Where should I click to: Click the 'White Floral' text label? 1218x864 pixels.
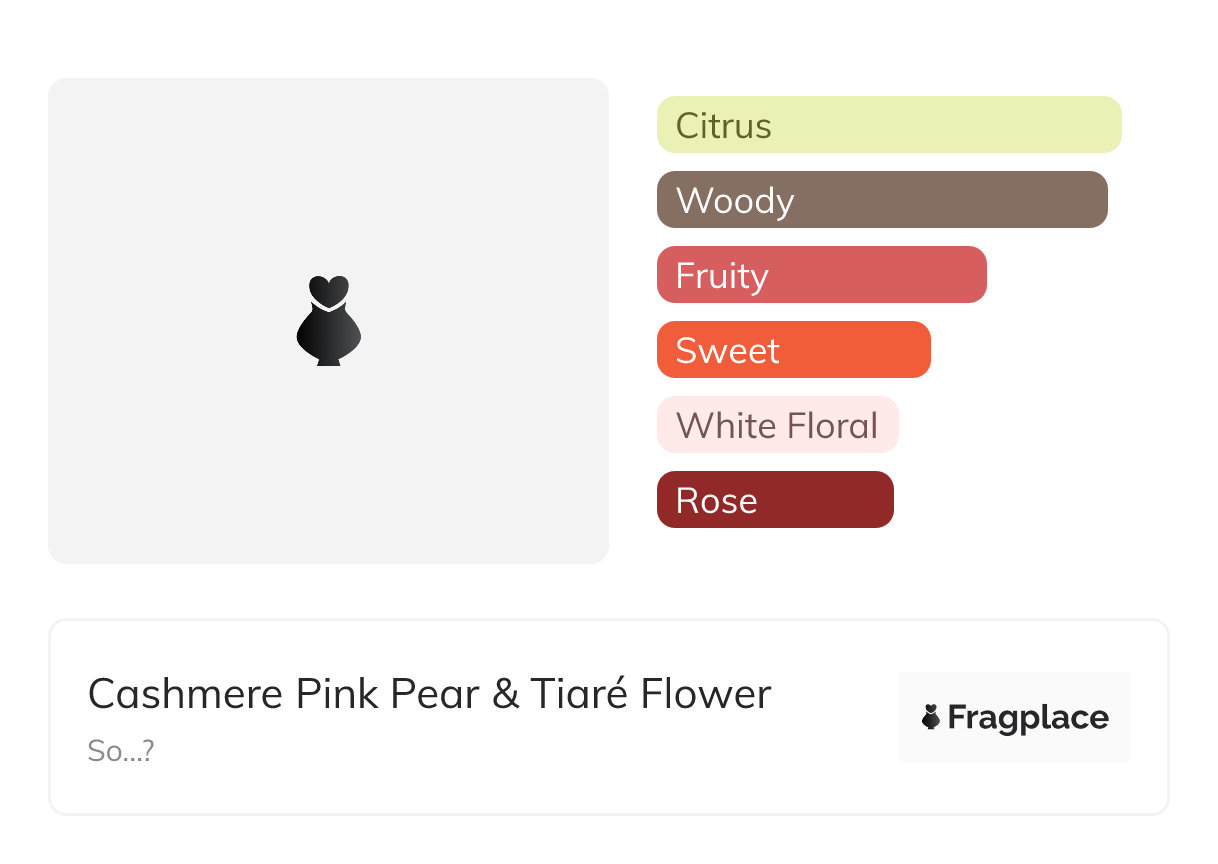tap(776, 426)
